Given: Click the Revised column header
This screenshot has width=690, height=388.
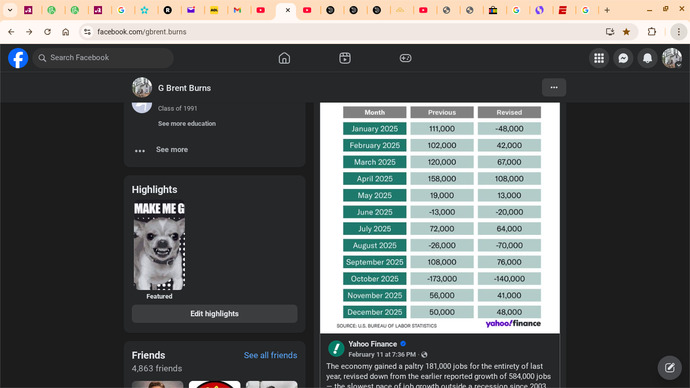Looking at the screenshot, I should click(x=509, y=113).
